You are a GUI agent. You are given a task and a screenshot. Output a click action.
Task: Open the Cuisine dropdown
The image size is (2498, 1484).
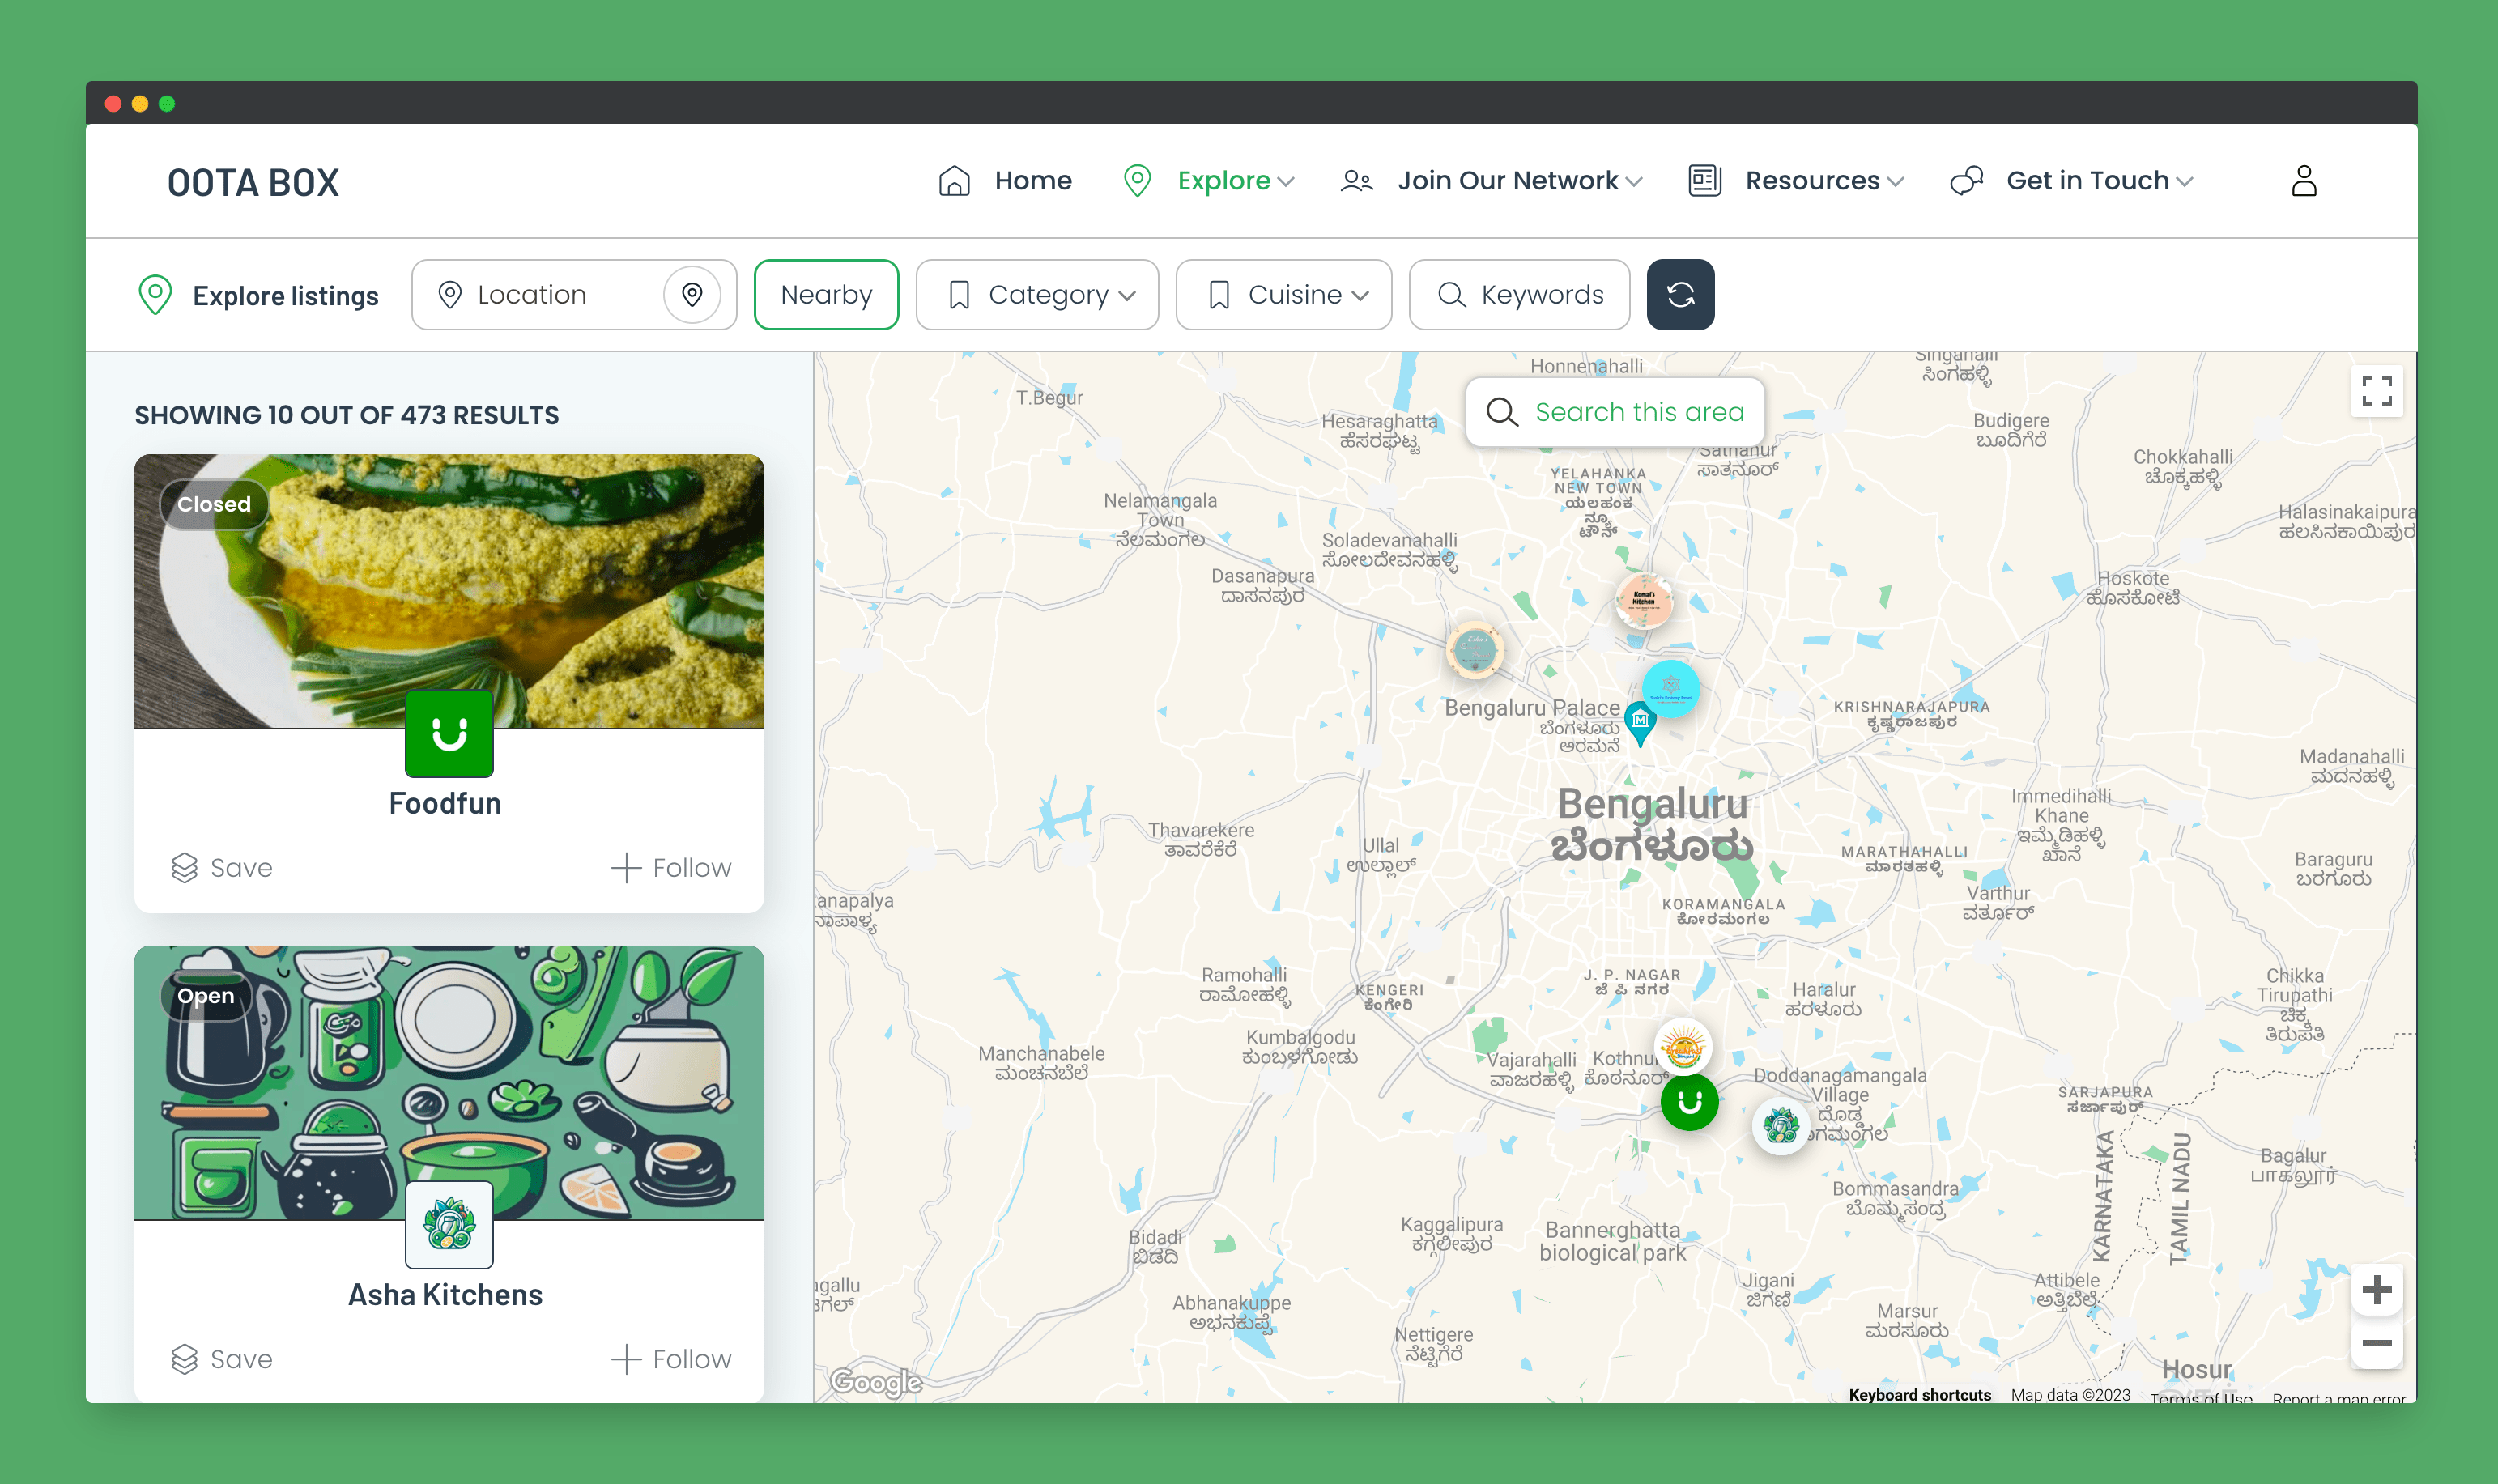(x=1283, y=295)
